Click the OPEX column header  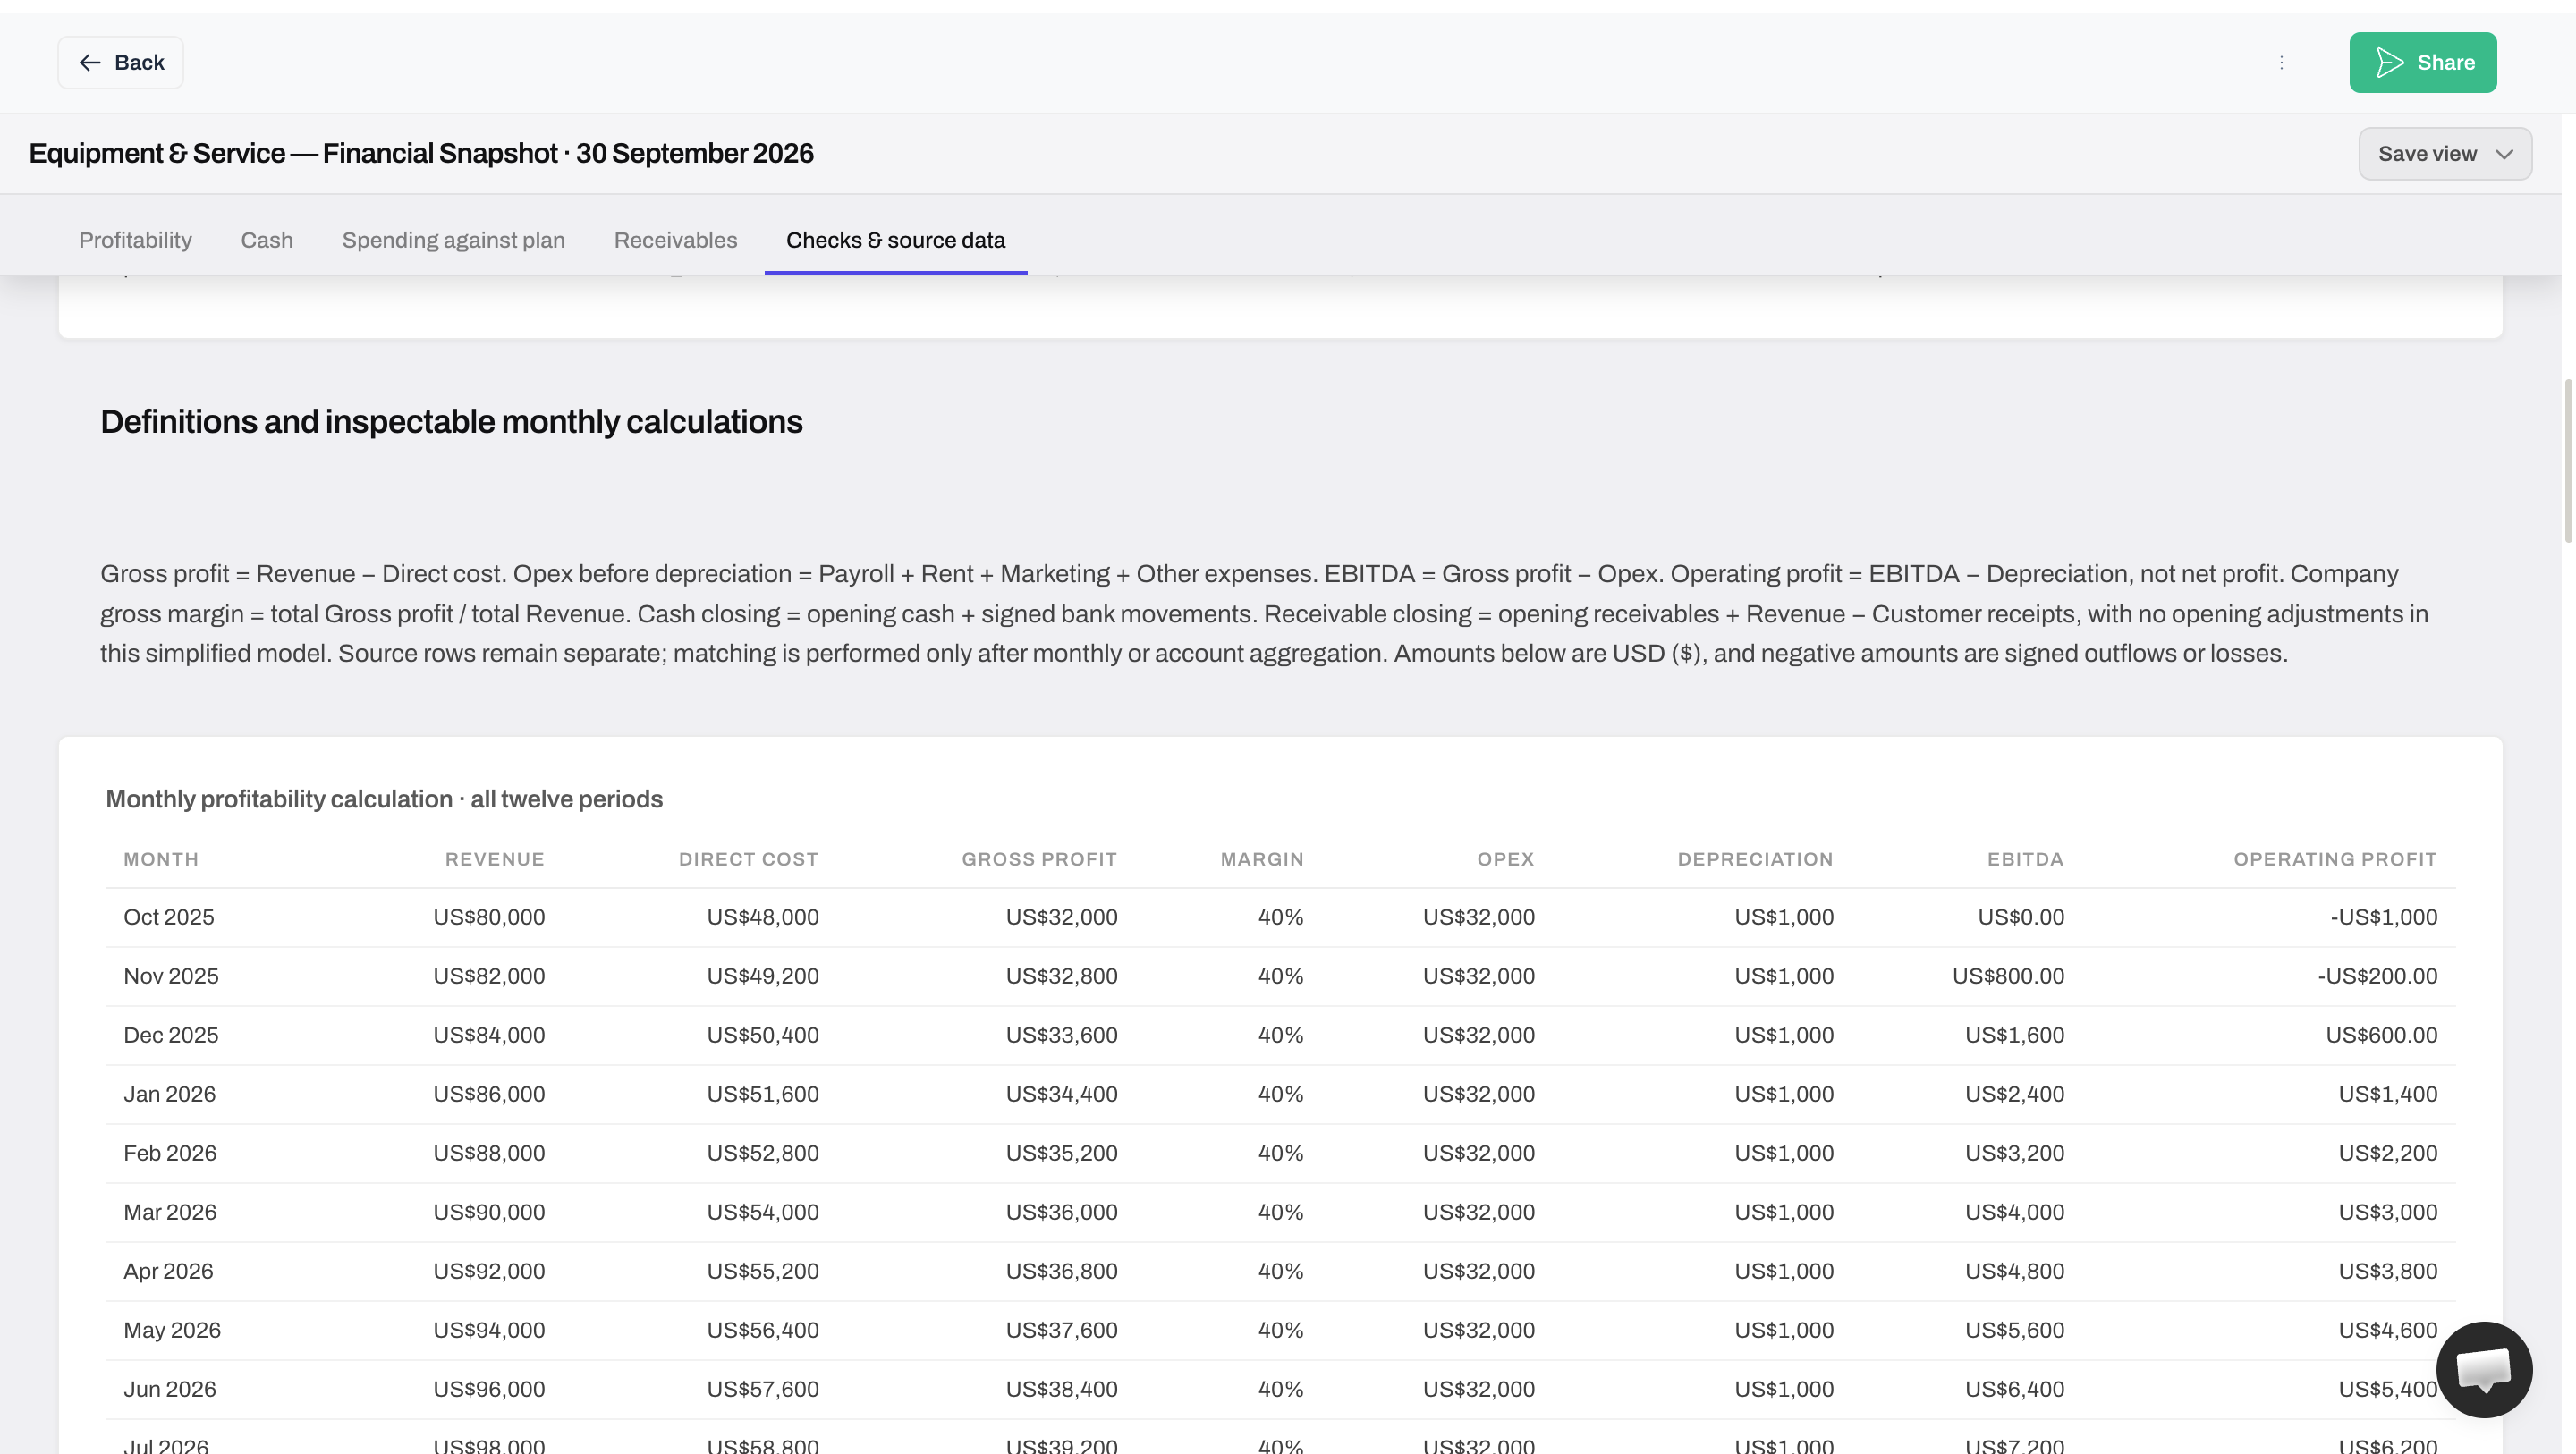(1505, 859)
